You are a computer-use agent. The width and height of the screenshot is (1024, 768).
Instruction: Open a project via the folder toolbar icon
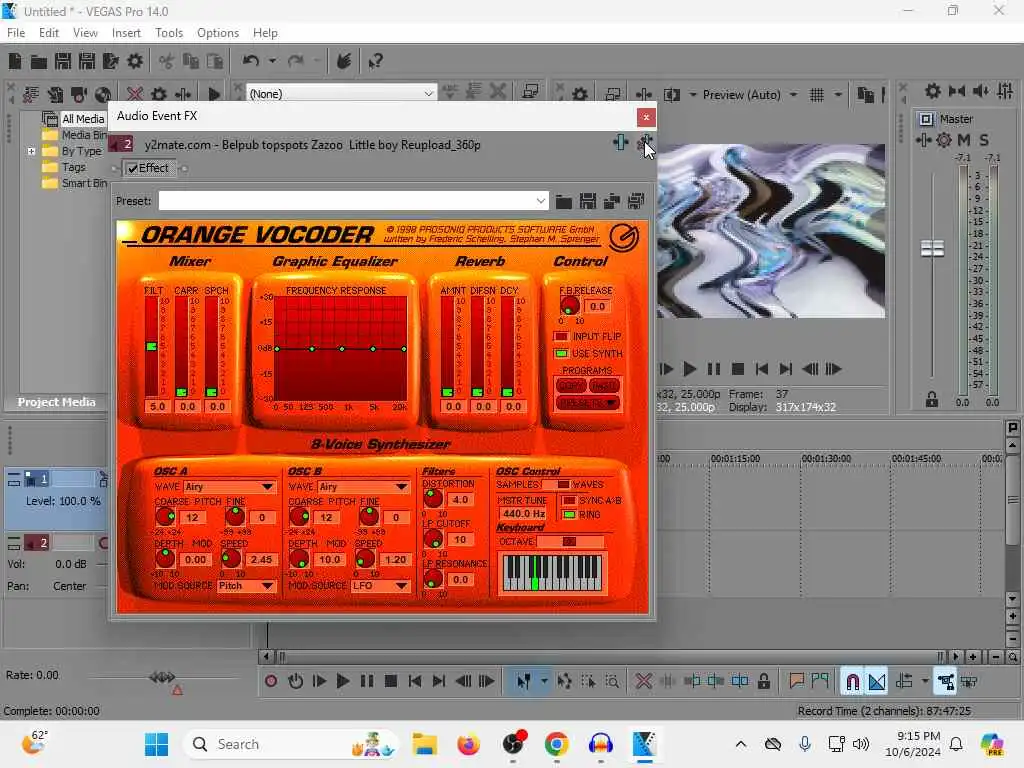pyautogui.click(x=39, y=61)
